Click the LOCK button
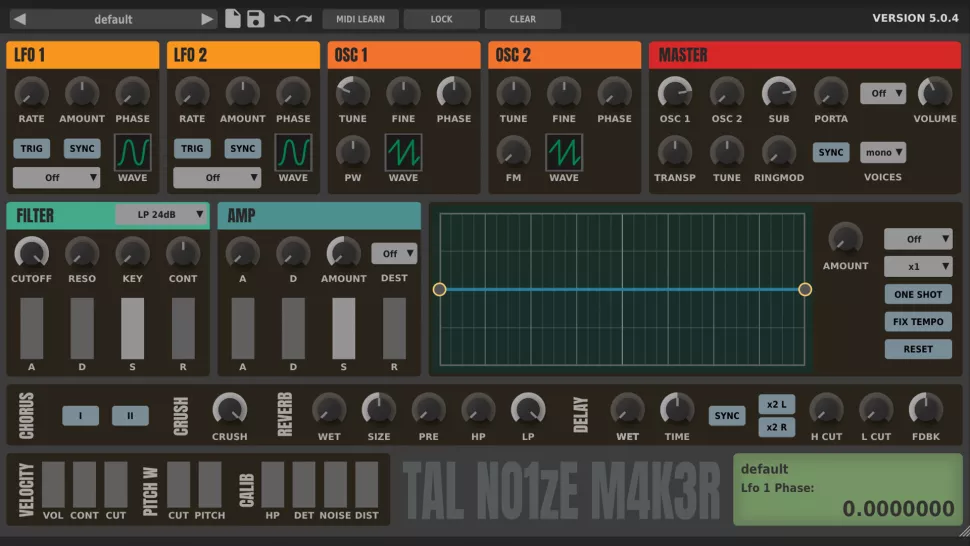Viewport: 970px width, 546px height. [x=442, y=19]
